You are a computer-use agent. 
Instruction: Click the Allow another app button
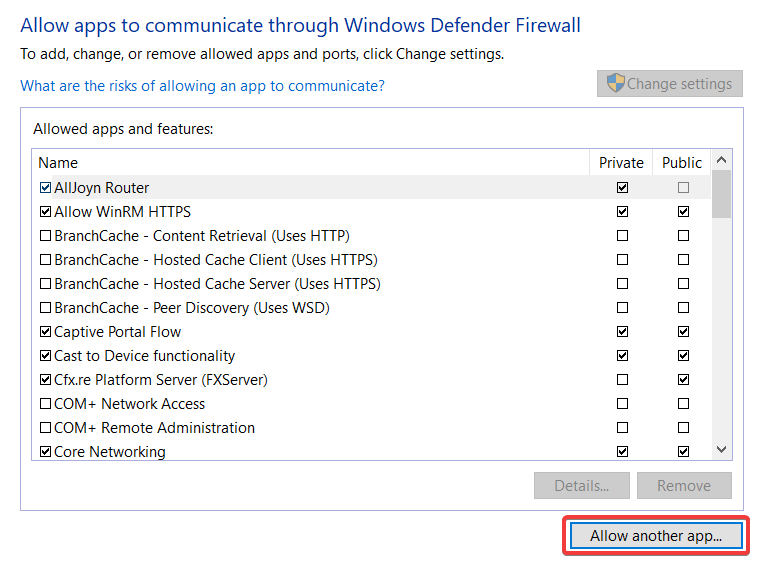tap(656, 536)
